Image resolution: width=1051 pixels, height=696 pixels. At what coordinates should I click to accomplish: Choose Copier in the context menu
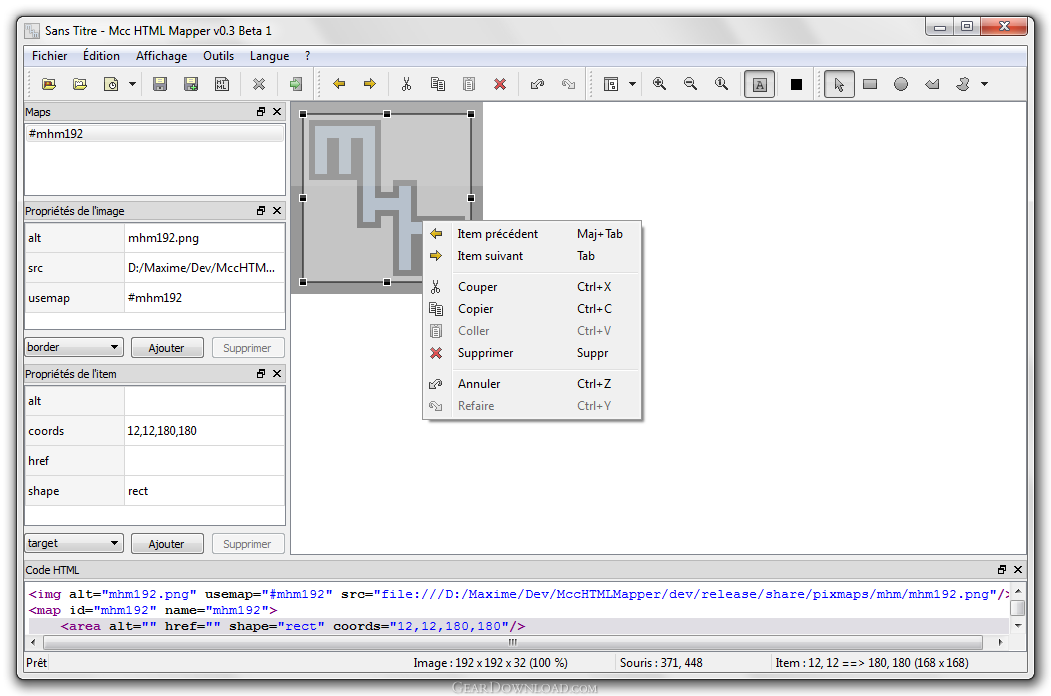532,309
